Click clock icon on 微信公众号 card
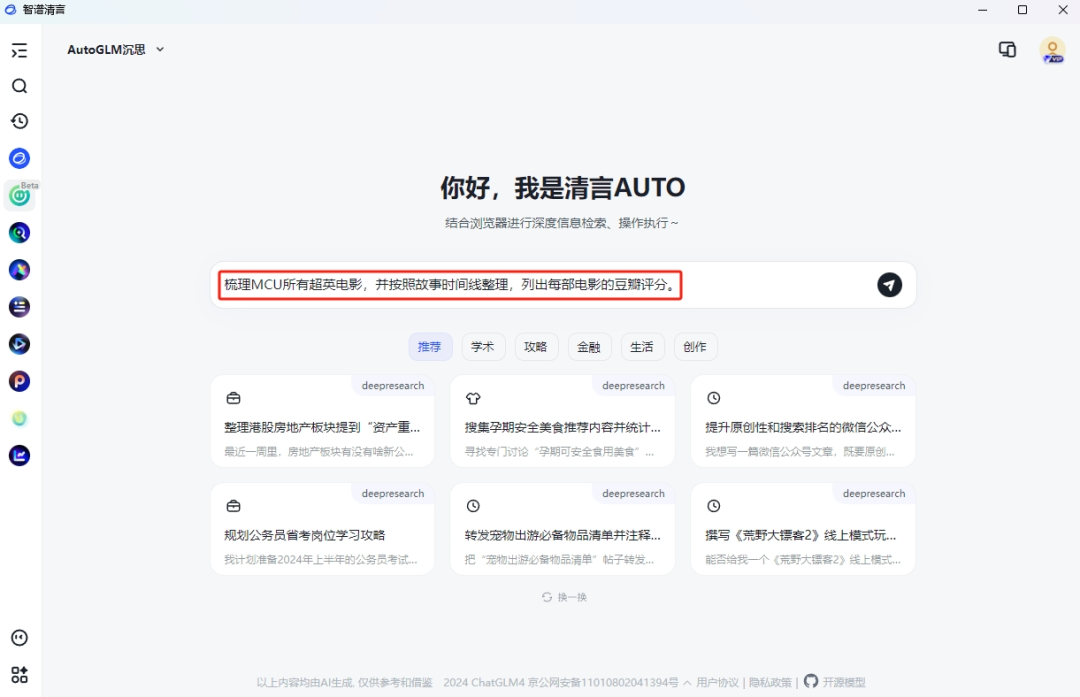The height and width of the screenshot is (697, 1080). (x=714, y=398)
